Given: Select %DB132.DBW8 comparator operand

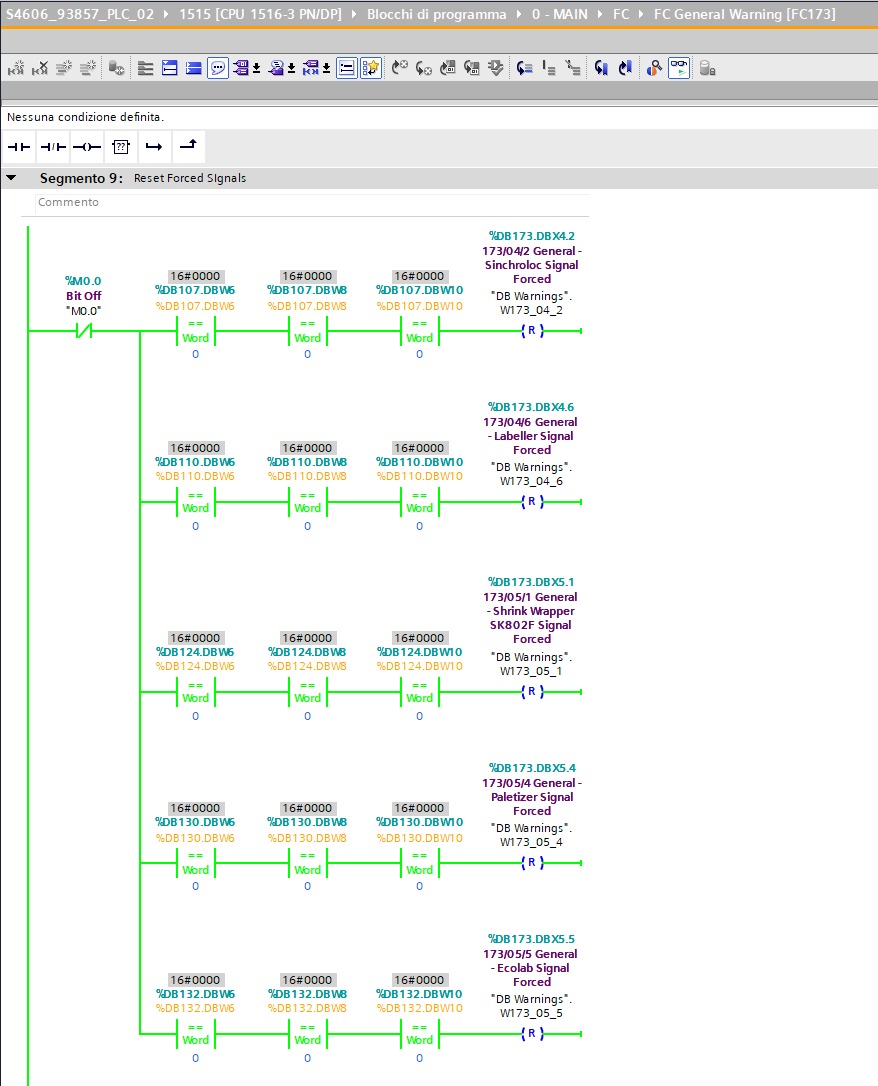Looking at the screenshot, I should click(307, 994).
